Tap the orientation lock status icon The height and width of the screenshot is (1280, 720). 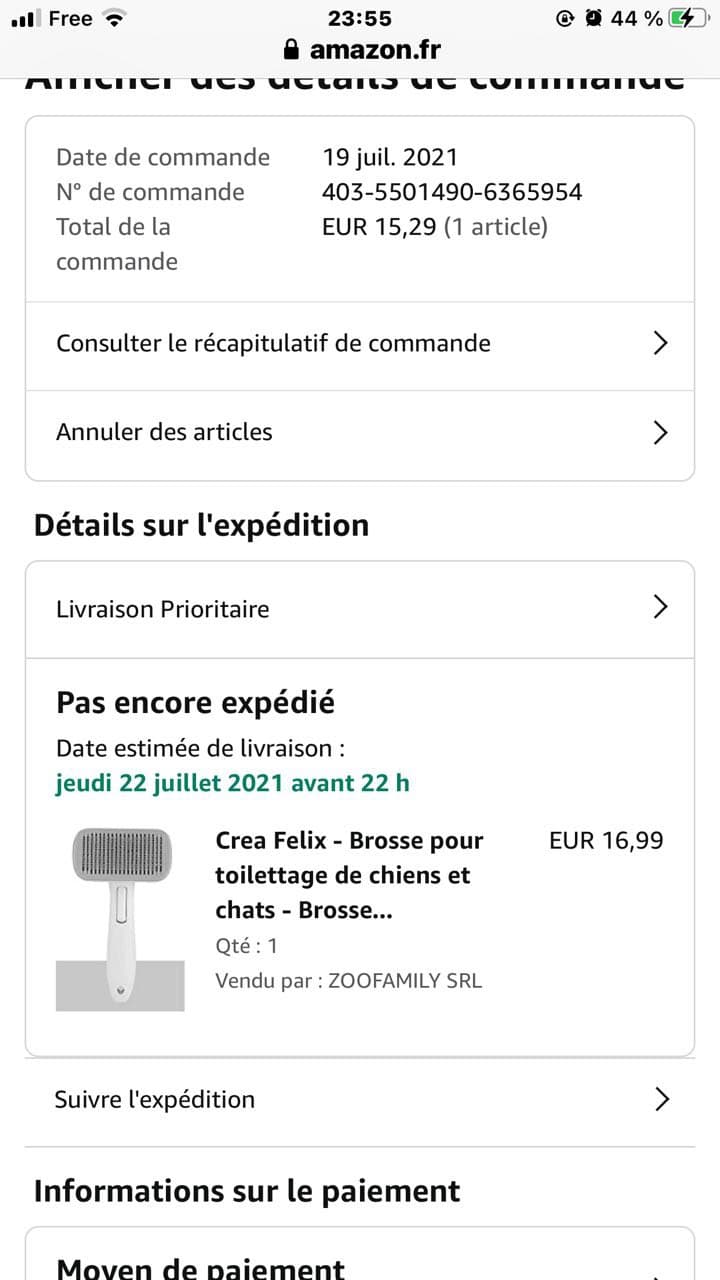(x=565, y=18)
